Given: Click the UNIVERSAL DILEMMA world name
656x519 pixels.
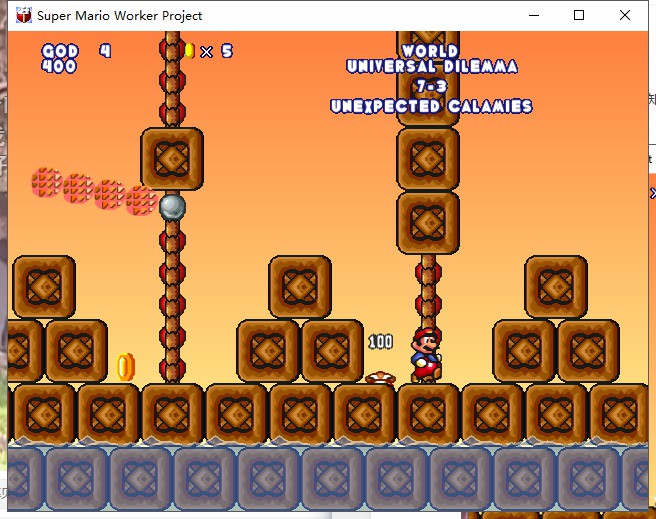Looking at the screenshot, I should (x=432, y=66).
